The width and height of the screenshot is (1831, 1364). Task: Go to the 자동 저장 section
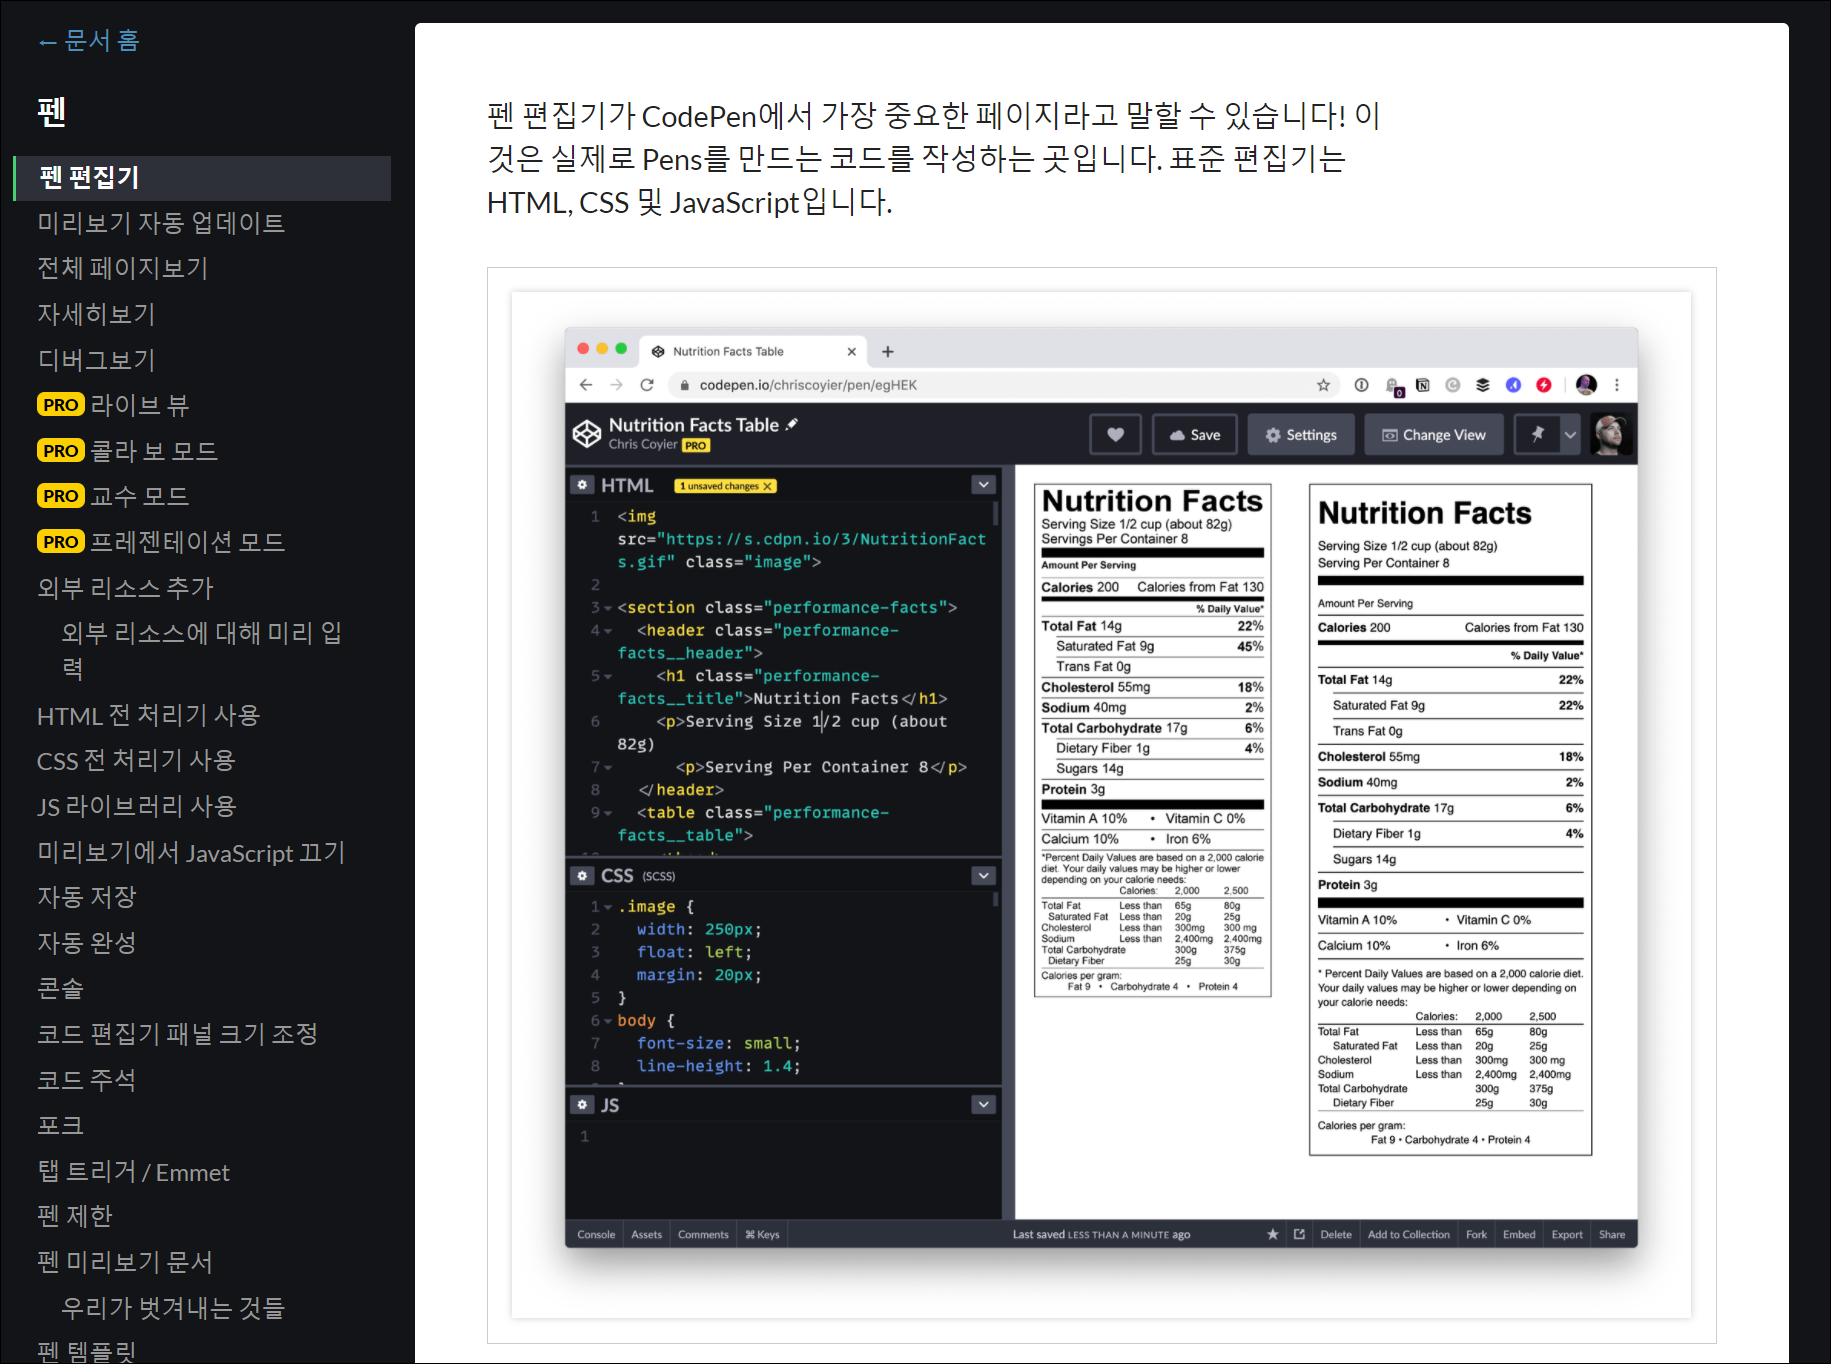point(86,897)
